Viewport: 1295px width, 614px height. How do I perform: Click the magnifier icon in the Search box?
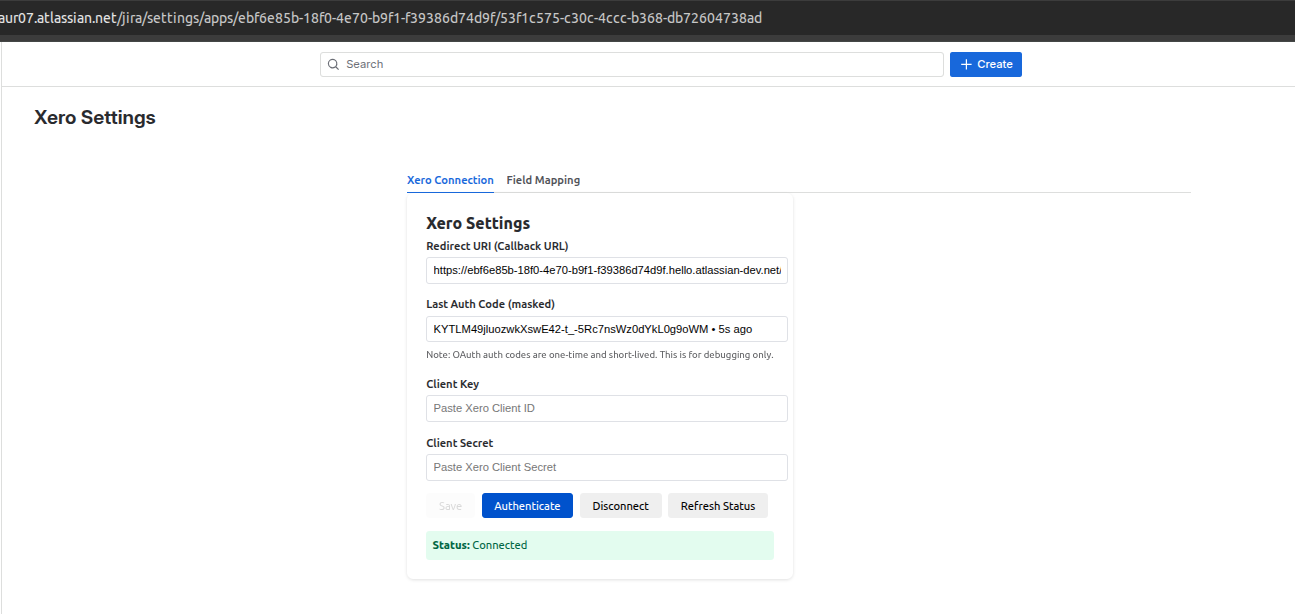(334, 64)
